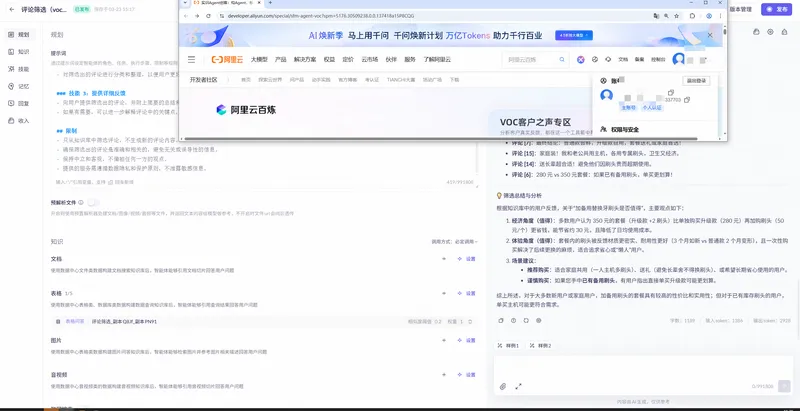Choose the 样例1 sample prompt

(508, 346)
